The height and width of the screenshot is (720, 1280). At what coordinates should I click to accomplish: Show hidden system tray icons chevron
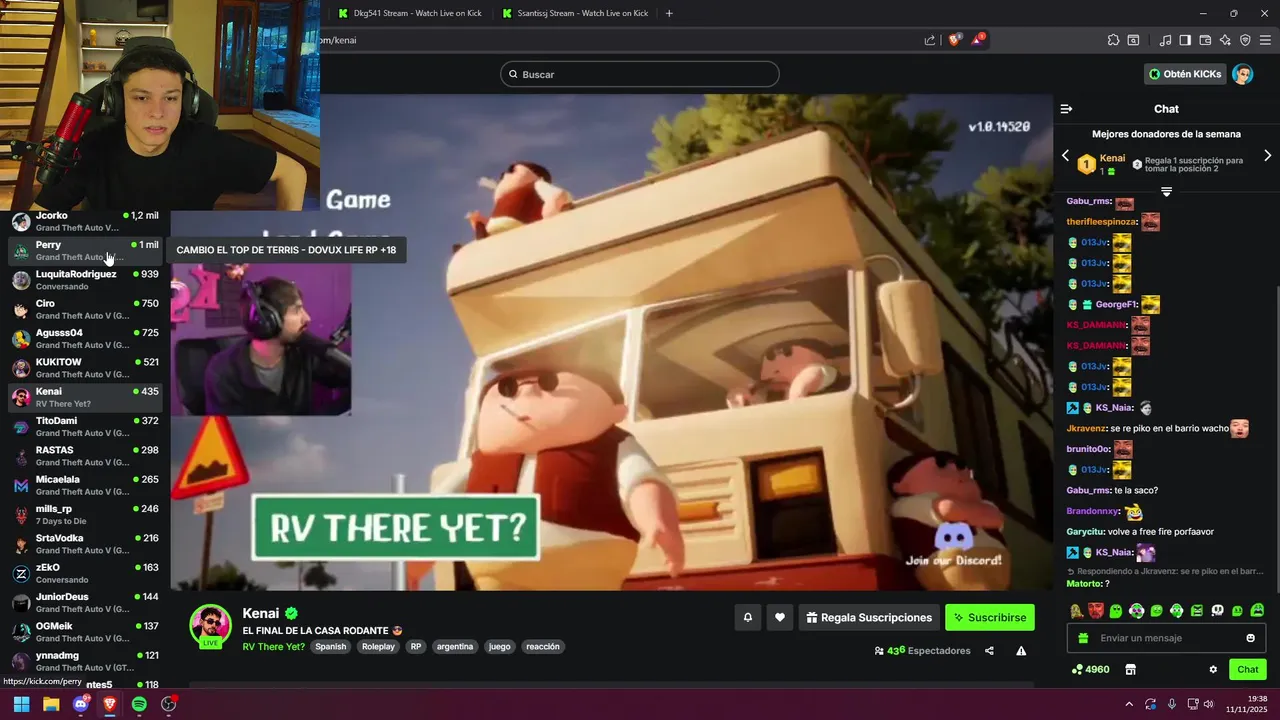pos(1129,704)
